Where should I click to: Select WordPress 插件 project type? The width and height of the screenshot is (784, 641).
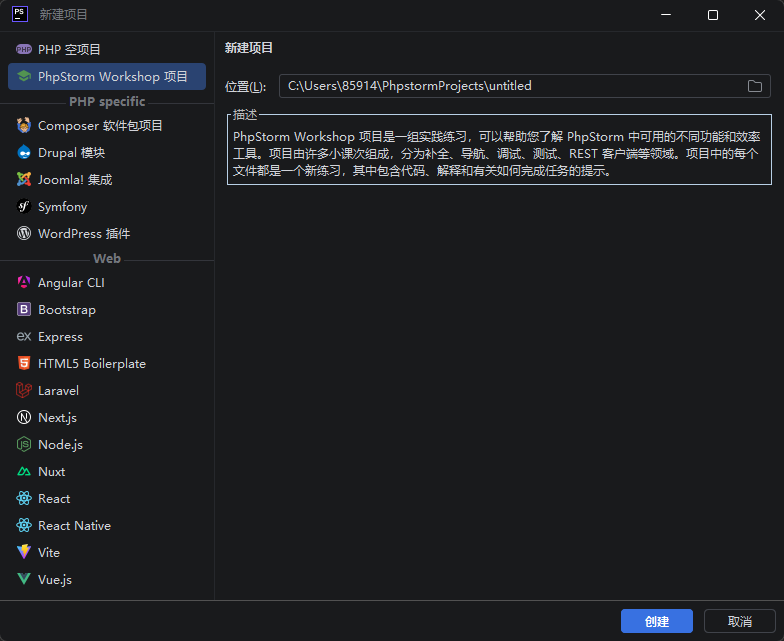tap(107, 234)
